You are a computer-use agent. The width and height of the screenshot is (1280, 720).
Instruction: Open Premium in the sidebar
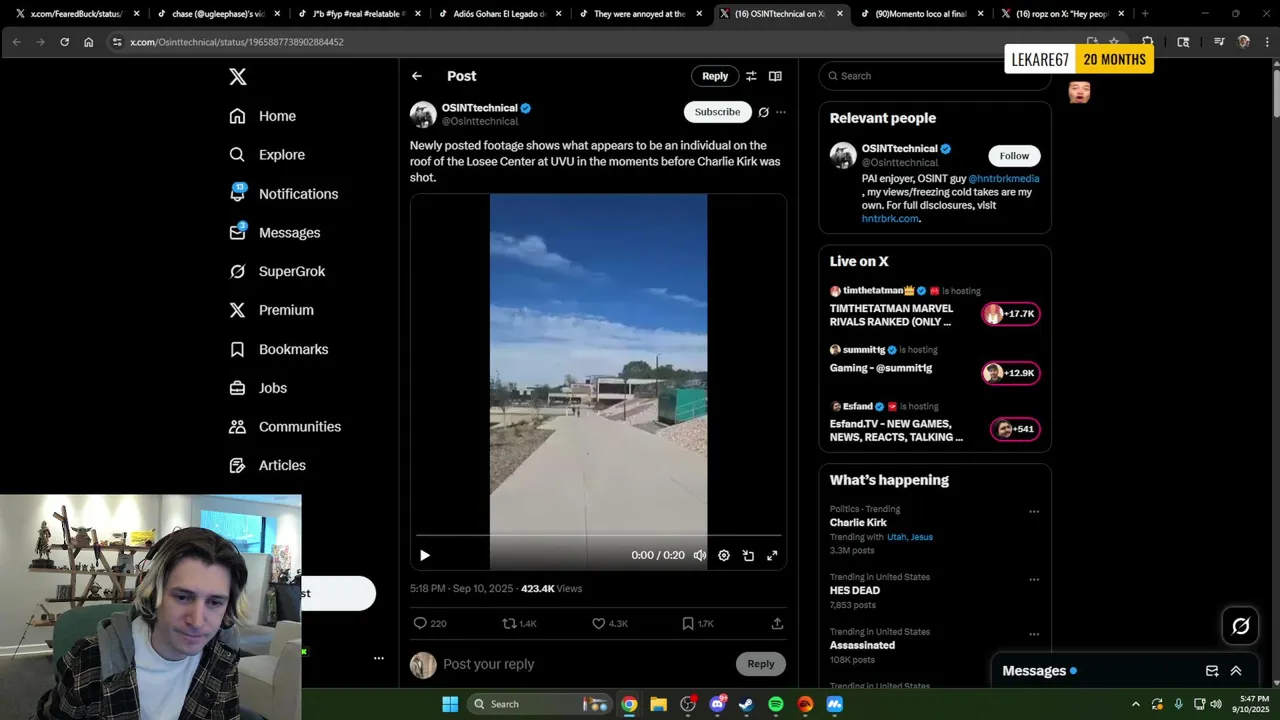(271, 310)
